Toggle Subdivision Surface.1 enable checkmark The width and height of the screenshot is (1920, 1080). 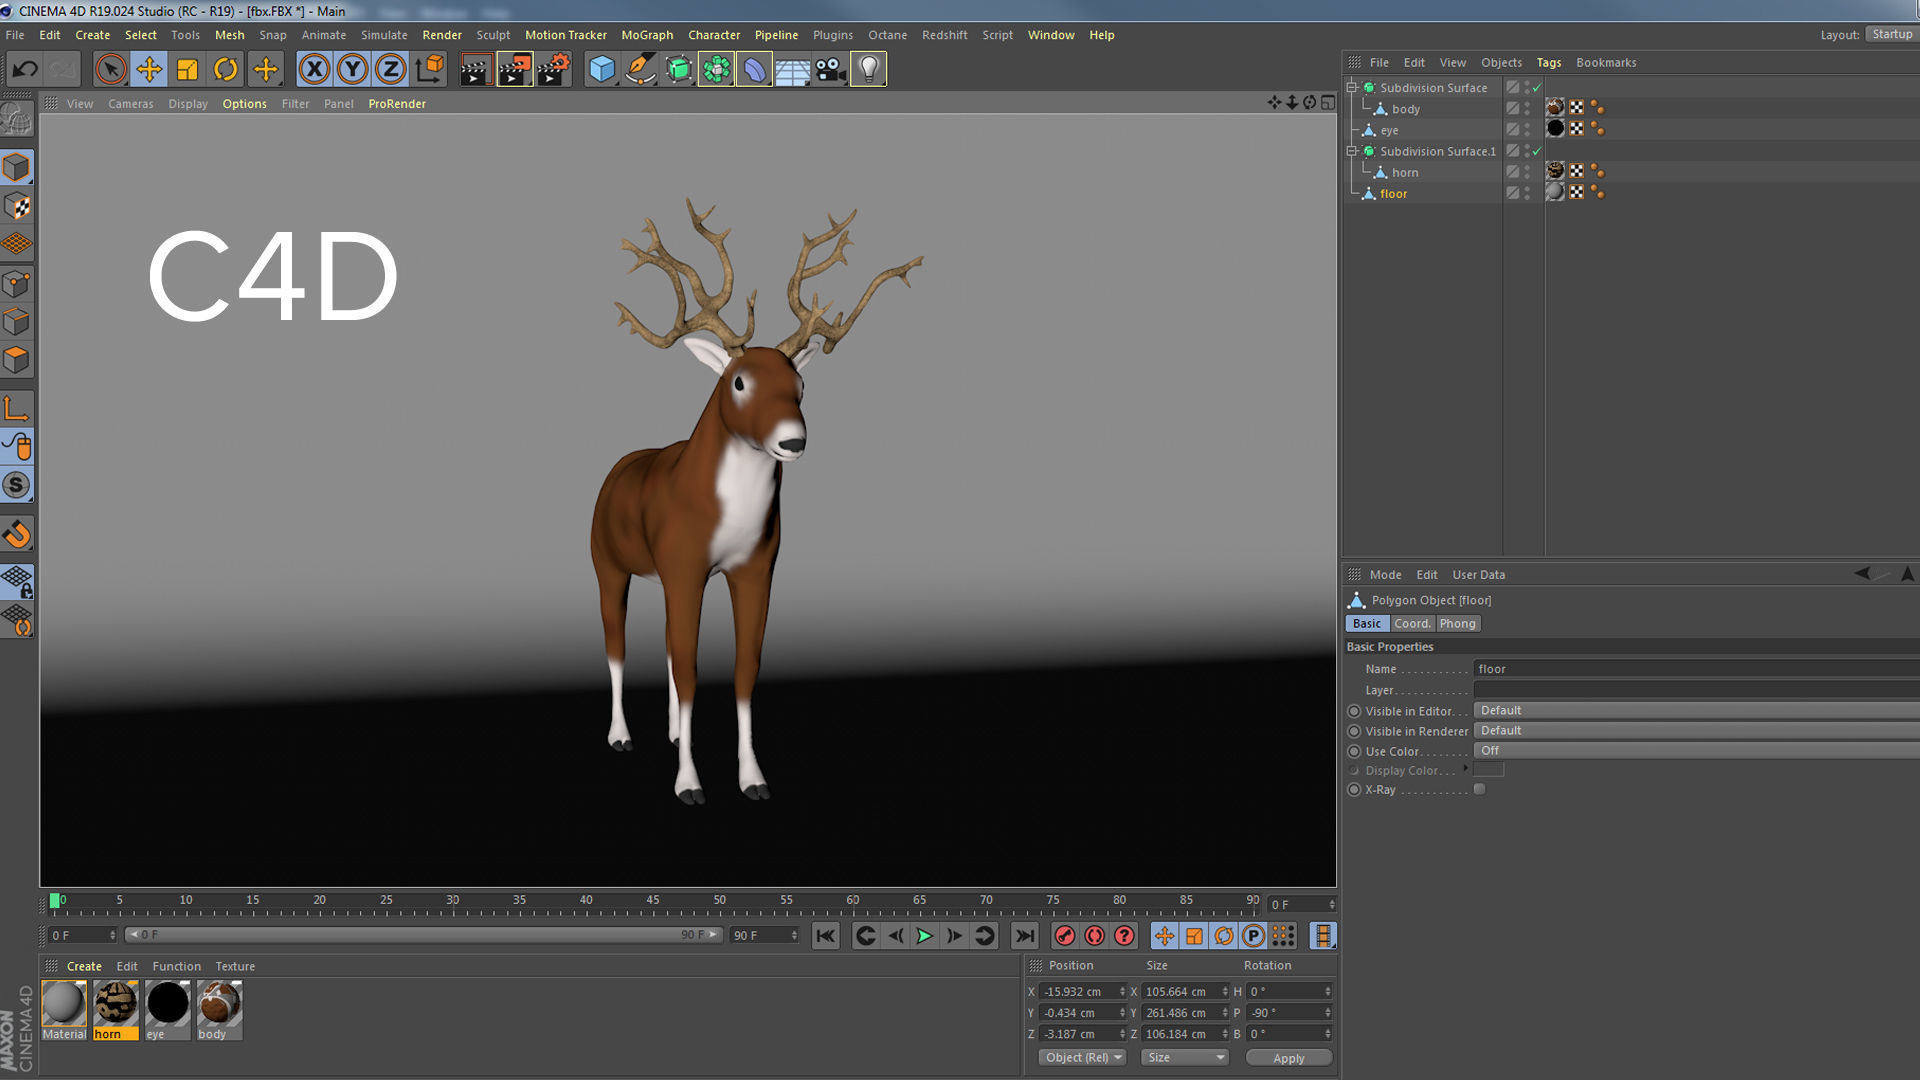(x=1537, y=151)
